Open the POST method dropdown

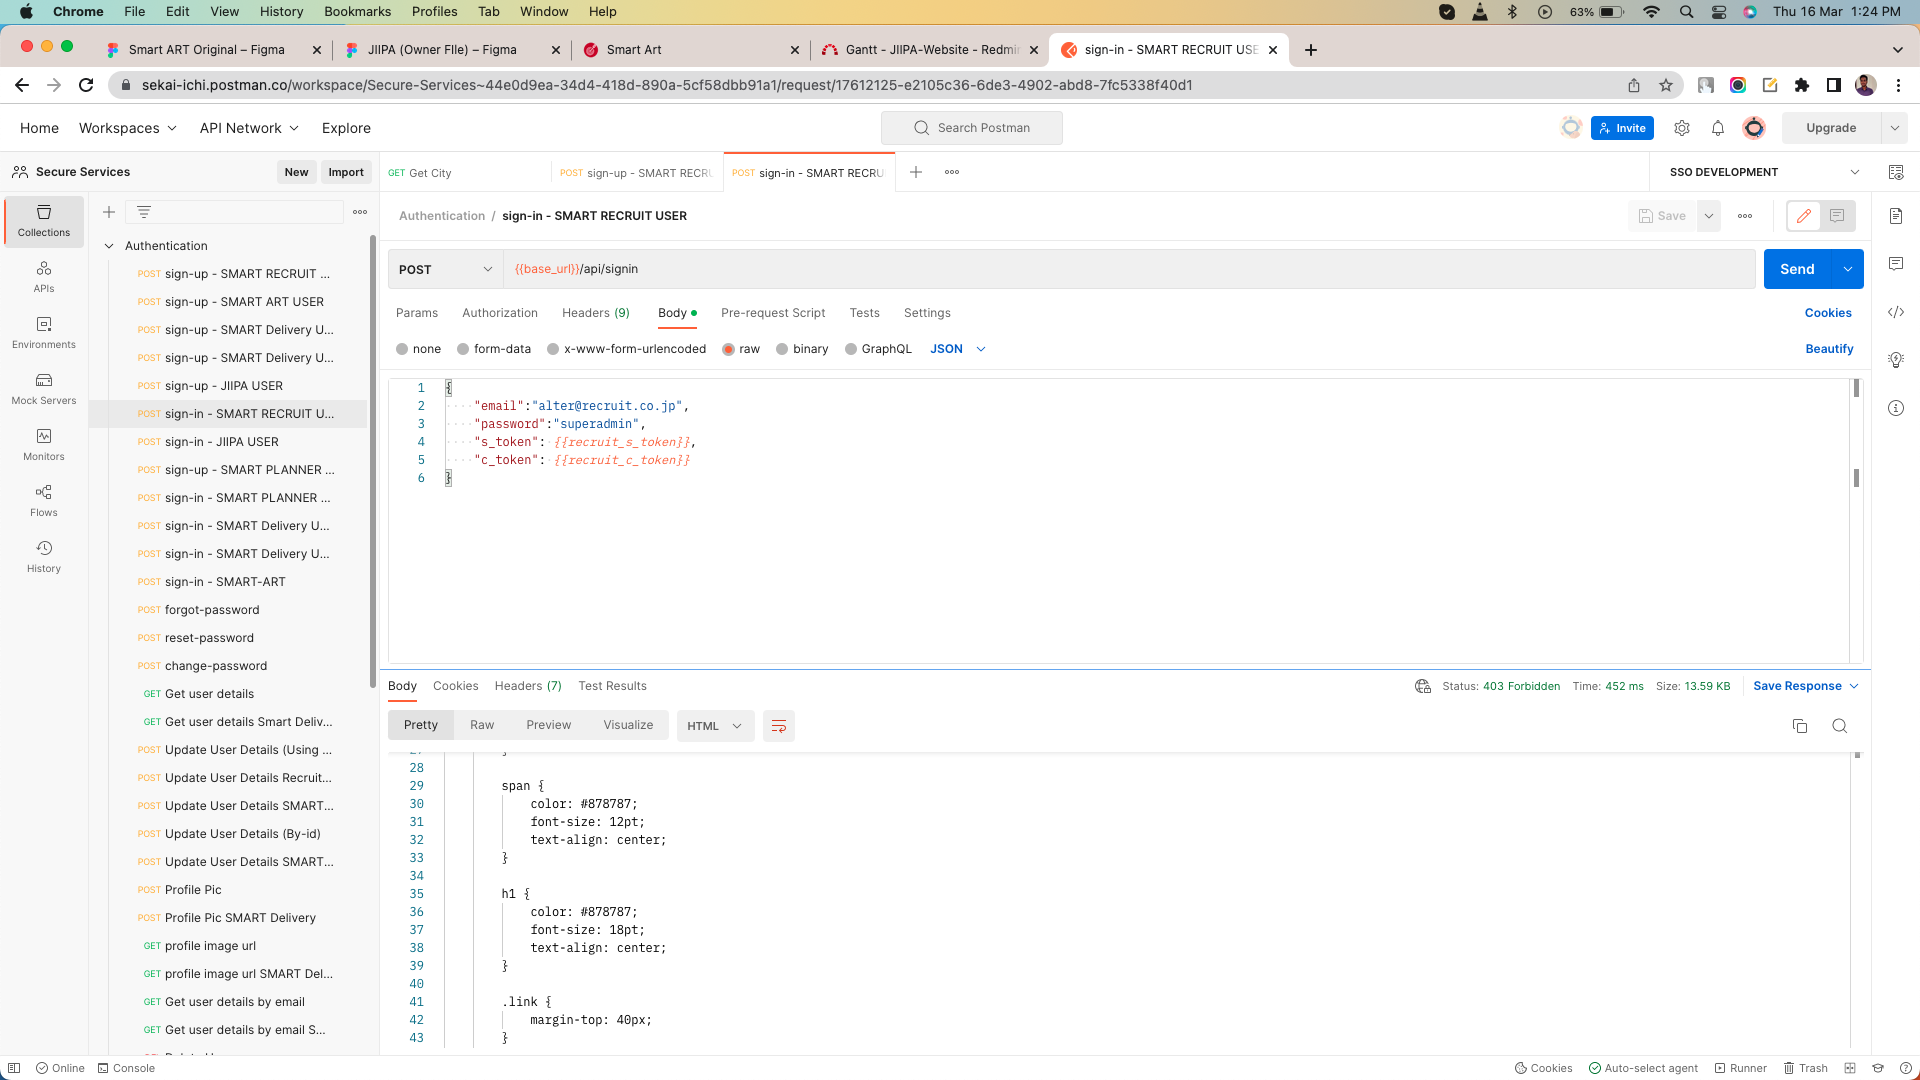pyautogui.click(x=446, y=270)
